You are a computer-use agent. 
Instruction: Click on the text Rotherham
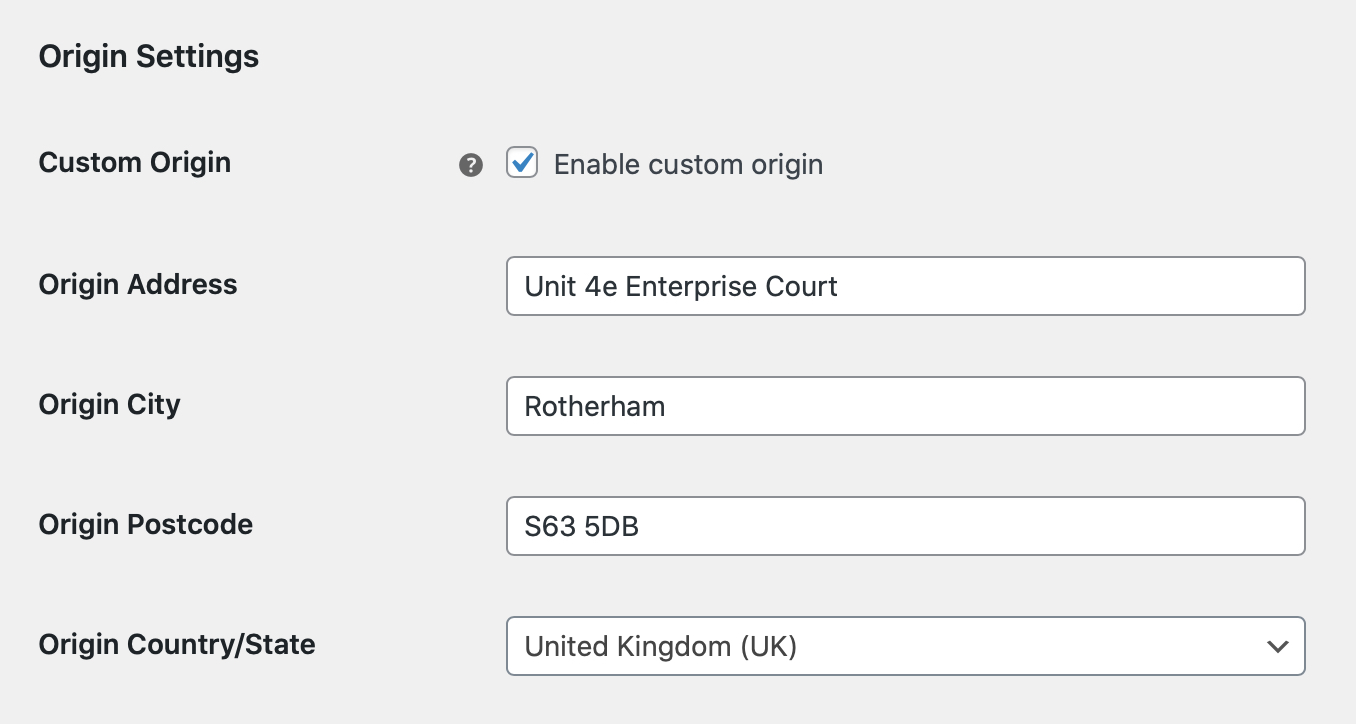[x=595, y=406]
